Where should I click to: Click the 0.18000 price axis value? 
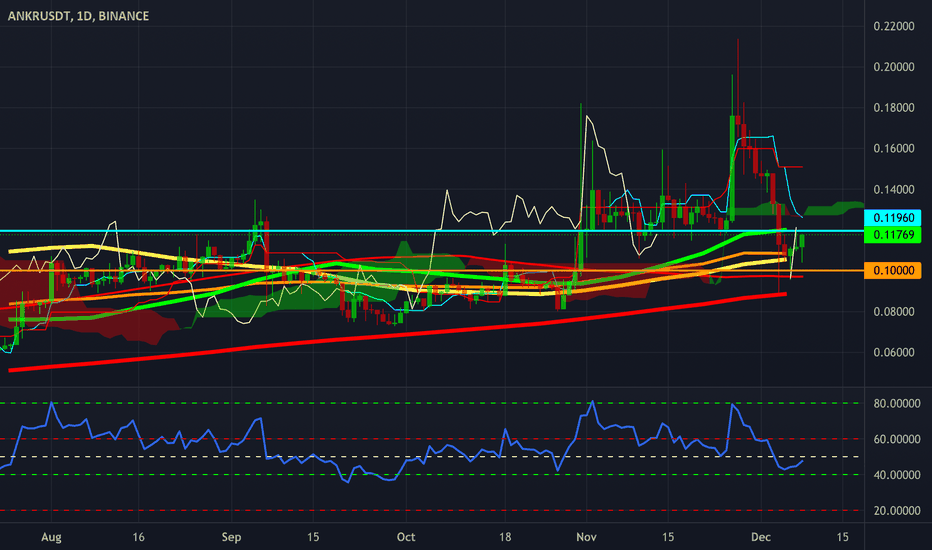(893, 108)
